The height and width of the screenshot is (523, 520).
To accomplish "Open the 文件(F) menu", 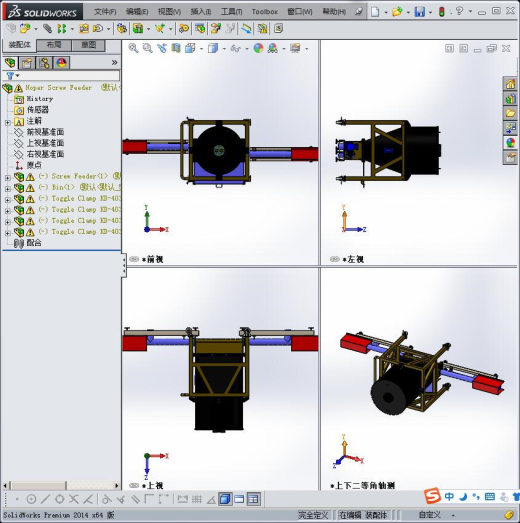I will 105,12.
